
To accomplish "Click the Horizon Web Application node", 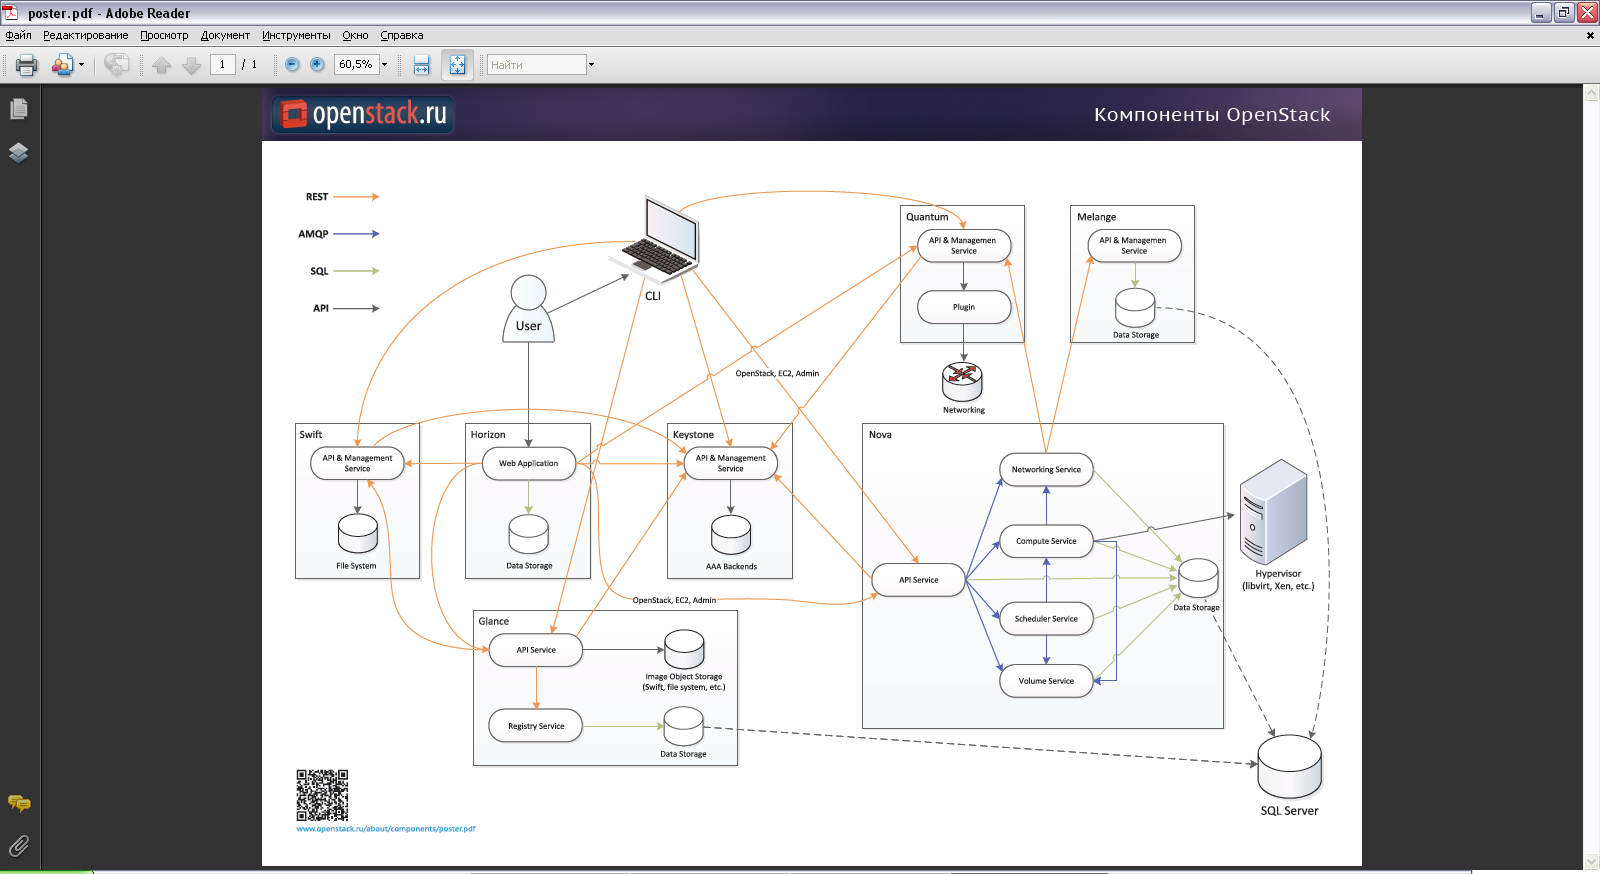I will point(529,464).
